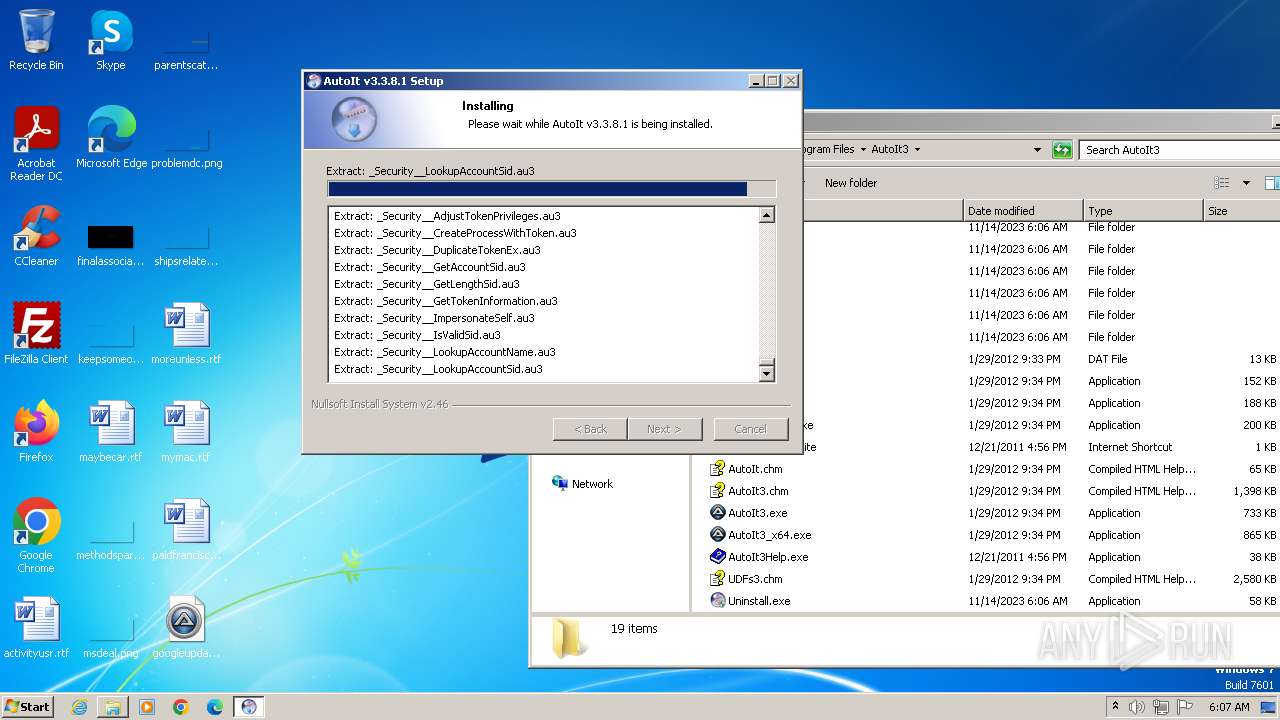Open Acrobat Reader DC shortcut
The image size is (1280, 720).
tap(36, 144)
